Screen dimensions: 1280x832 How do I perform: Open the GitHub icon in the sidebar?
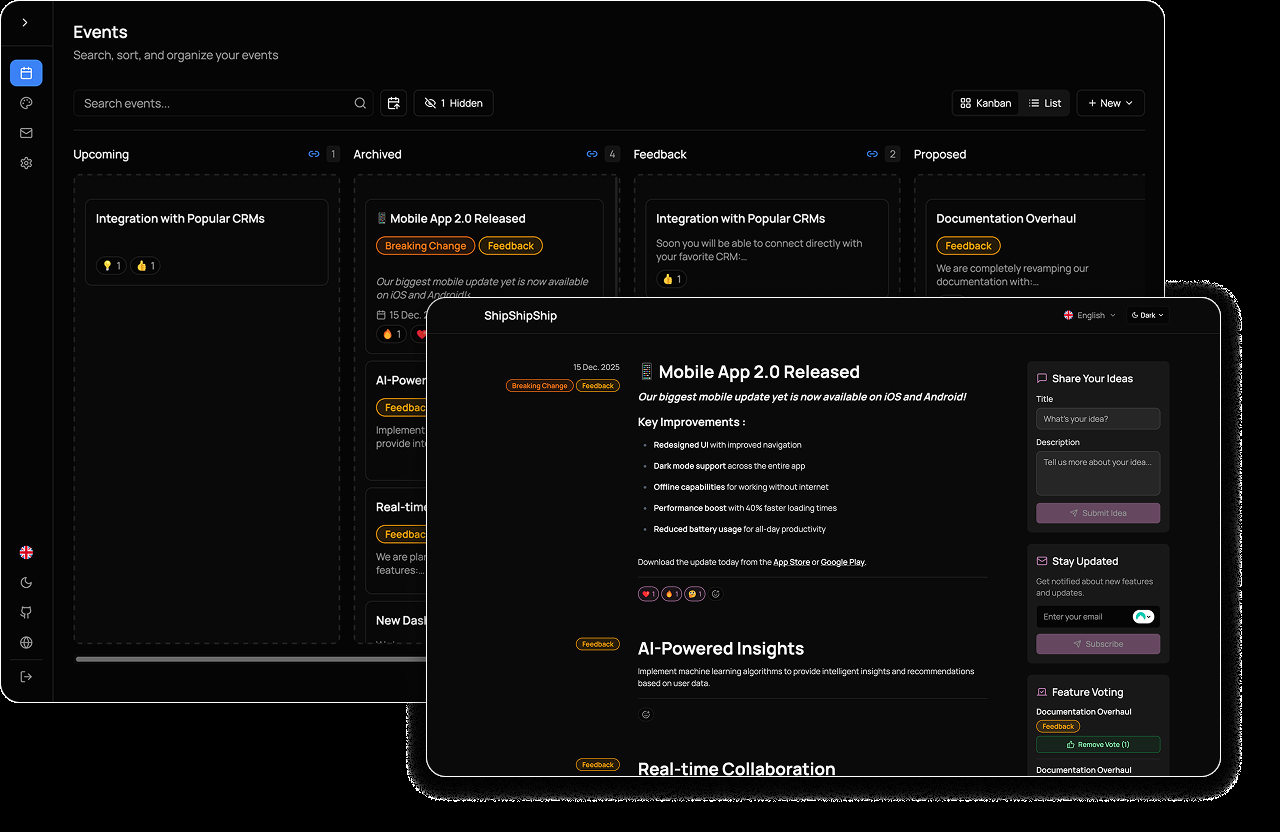pos(26,612)
